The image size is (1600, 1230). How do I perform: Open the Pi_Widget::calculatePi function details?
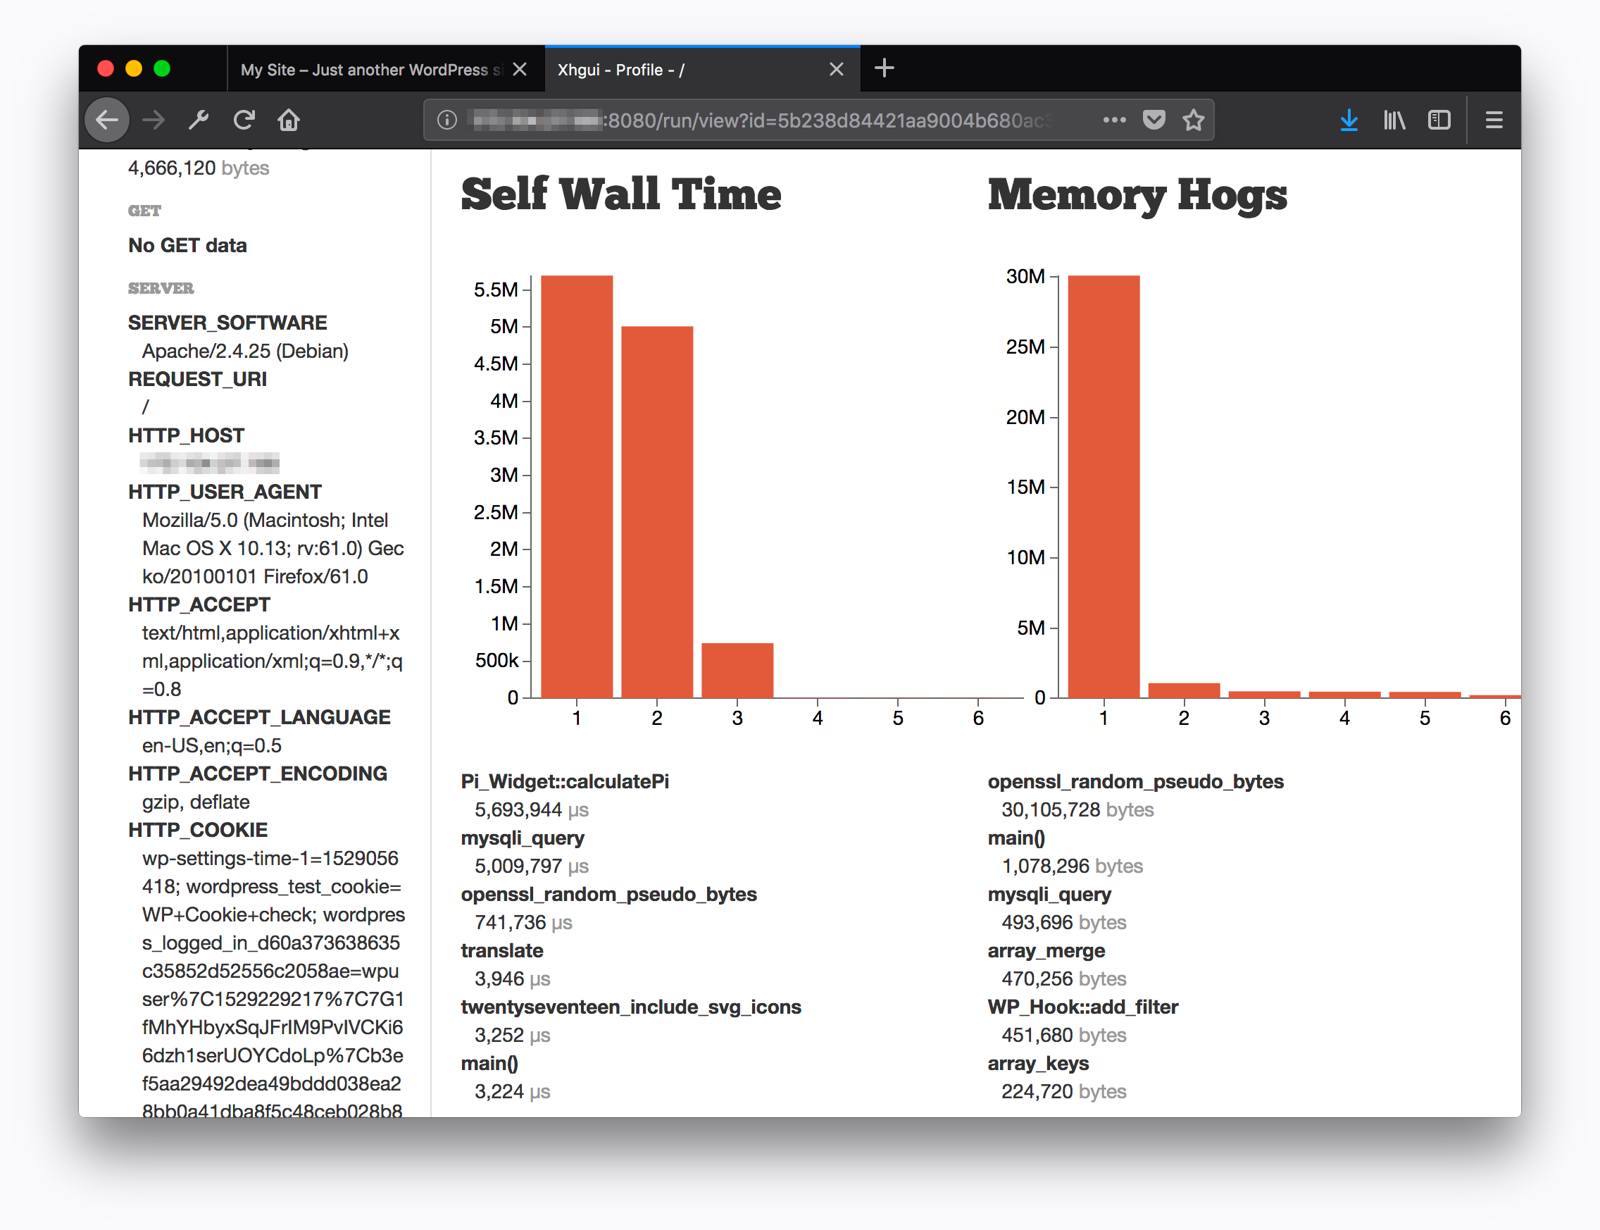point(566,781)
